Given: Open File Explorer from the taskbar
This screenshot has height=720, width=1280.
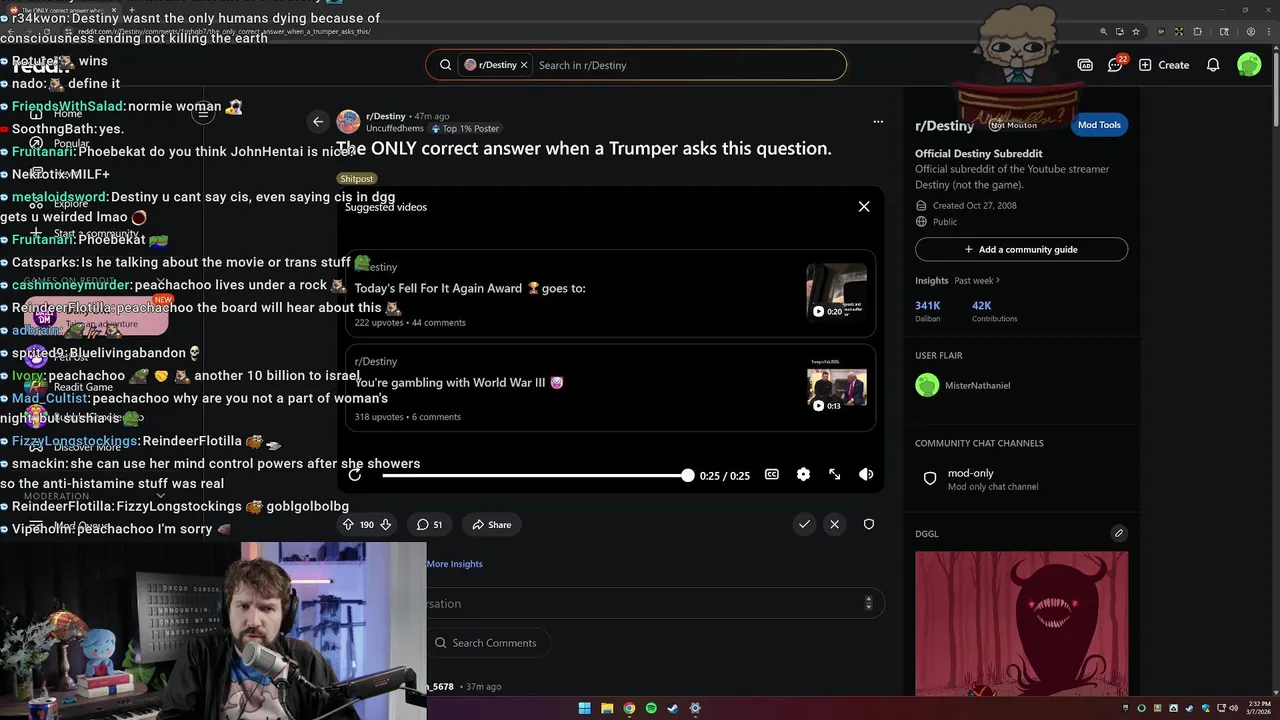Looking at the screenshot, I should tap(607, 708).
